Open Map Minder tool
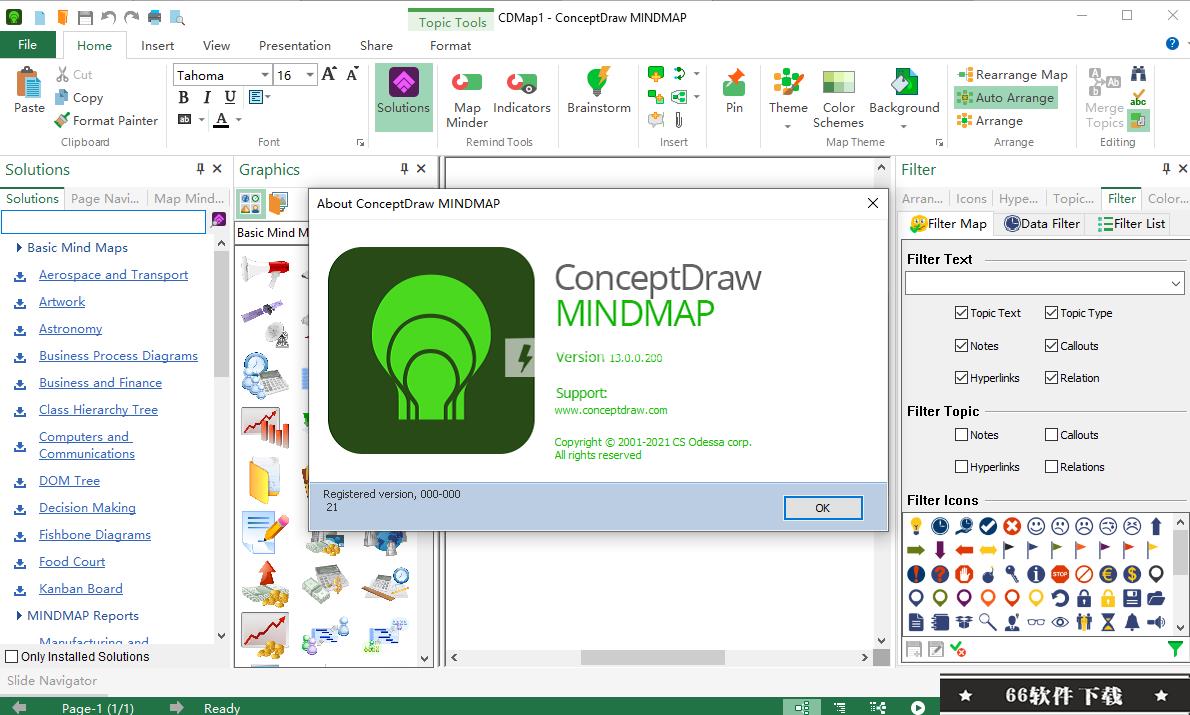 tap(467, 99)
